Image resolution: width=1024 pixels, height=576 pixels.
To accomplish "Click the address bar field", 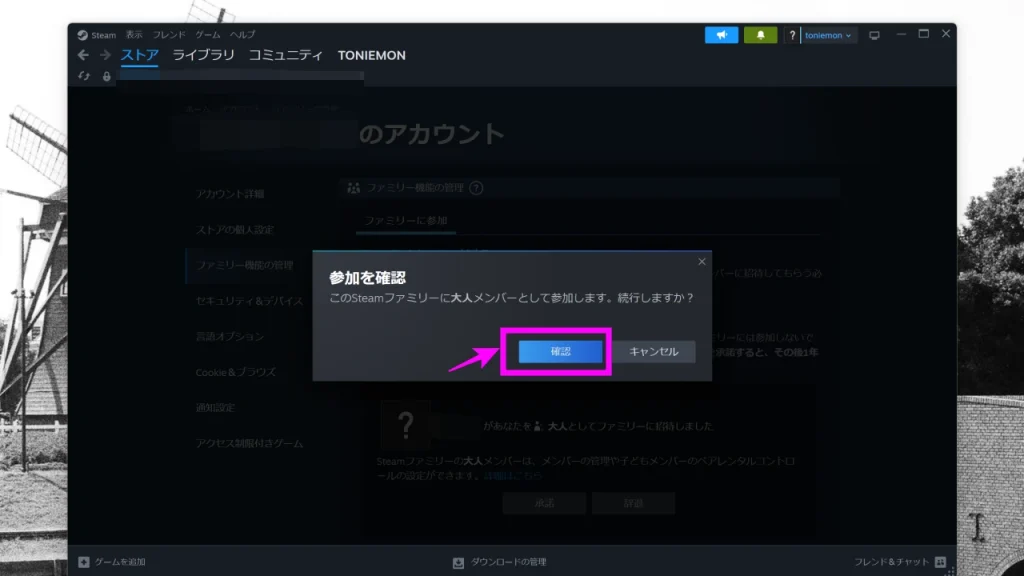I will coord(242,76).
